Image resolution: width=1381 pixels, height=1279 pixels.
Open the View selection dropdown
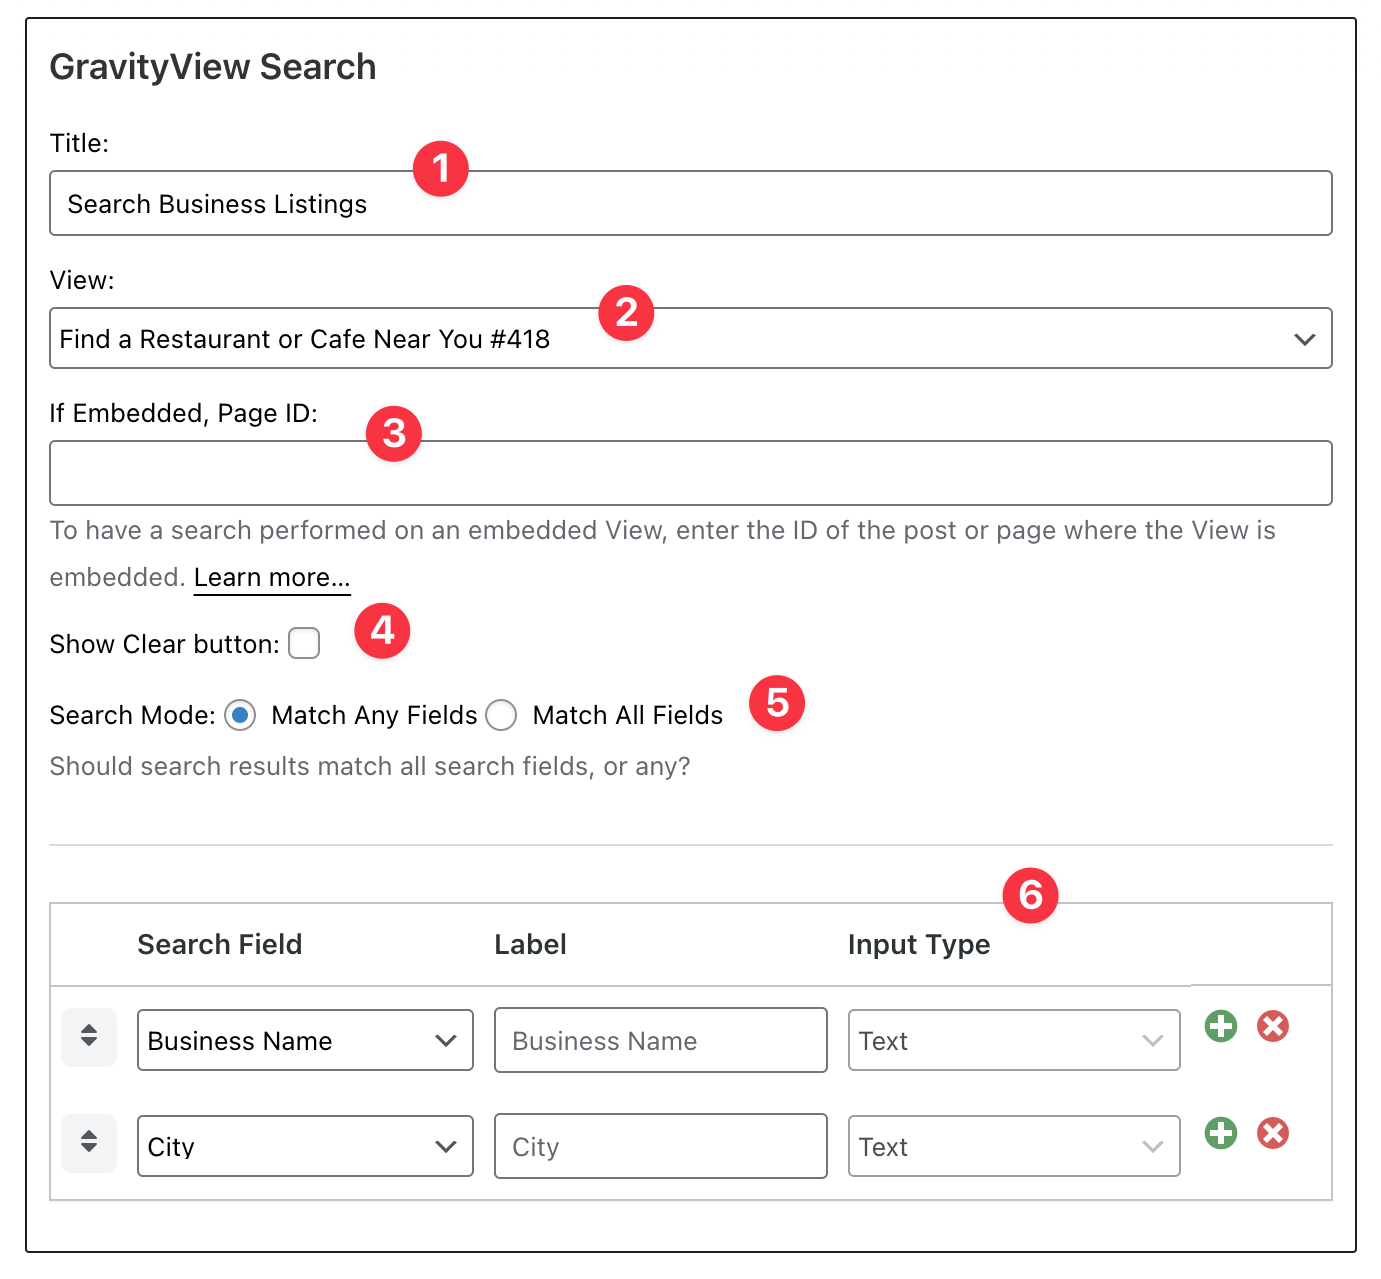coord(690,338)
